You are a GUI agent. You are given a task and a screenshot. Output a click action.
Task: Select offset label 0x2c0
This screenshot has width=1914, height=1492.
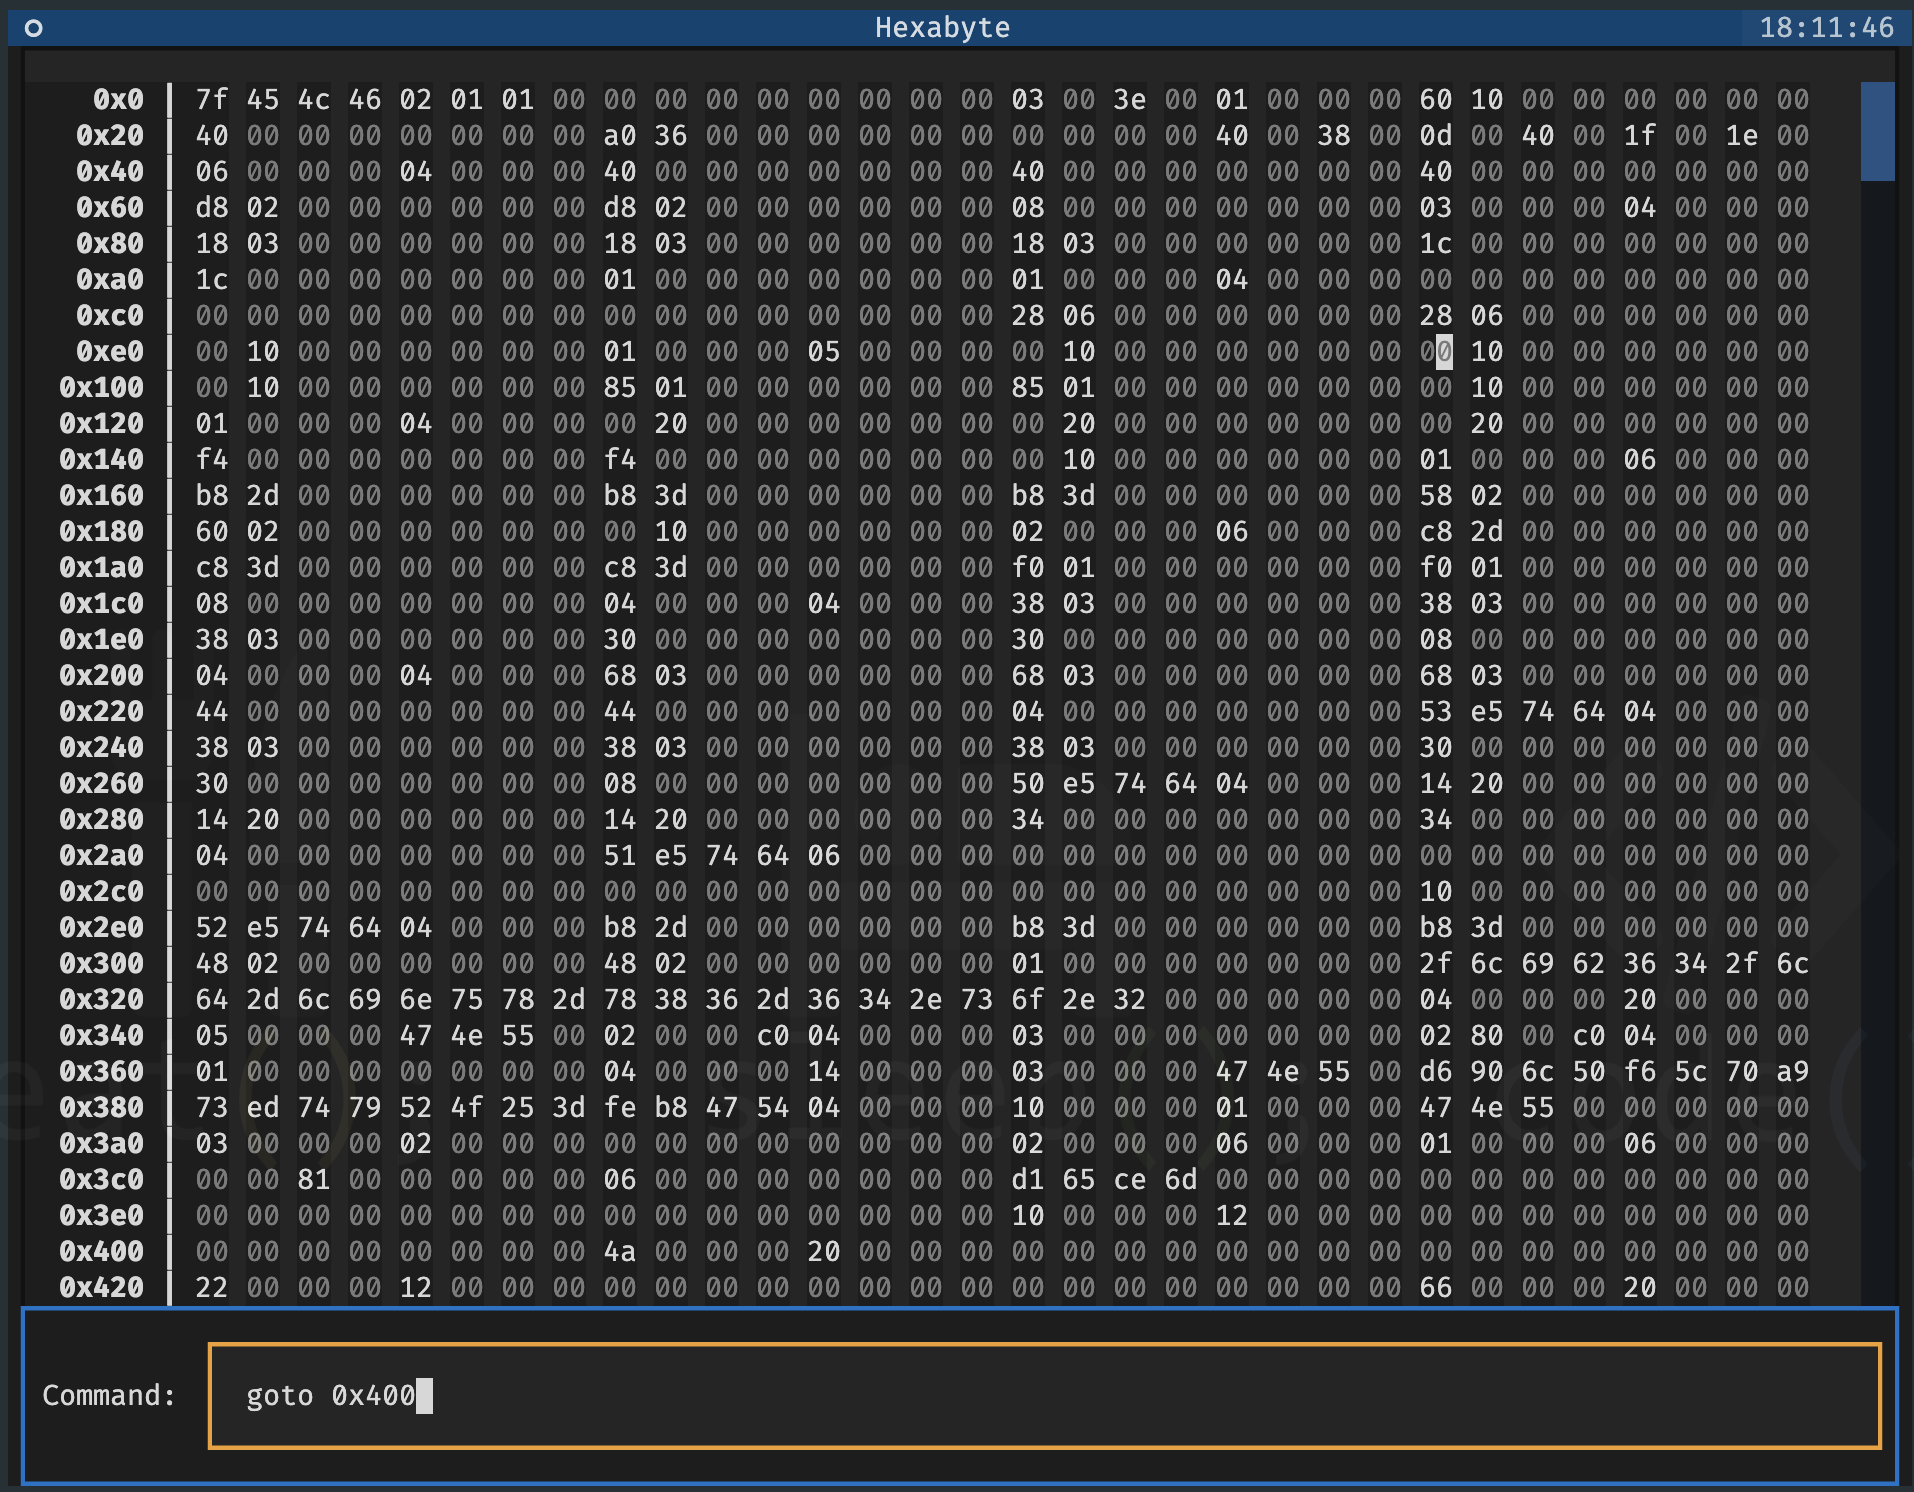tap(102, 891)
